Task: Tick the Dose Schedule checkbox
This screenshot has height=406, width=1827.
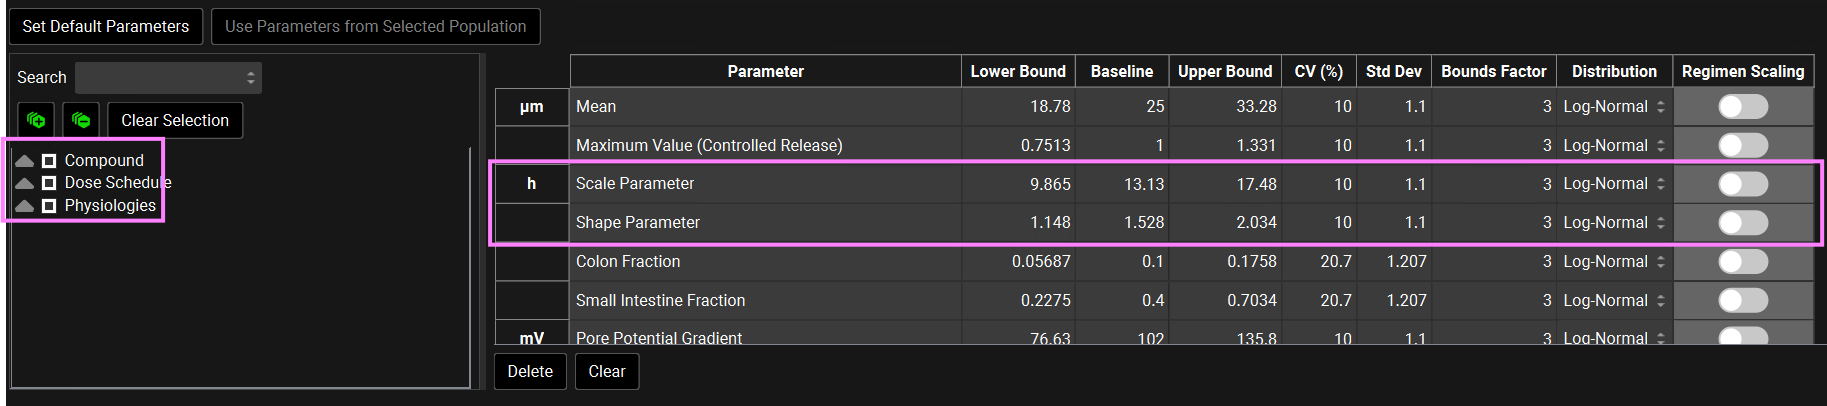Action: [x=49, y=183]
